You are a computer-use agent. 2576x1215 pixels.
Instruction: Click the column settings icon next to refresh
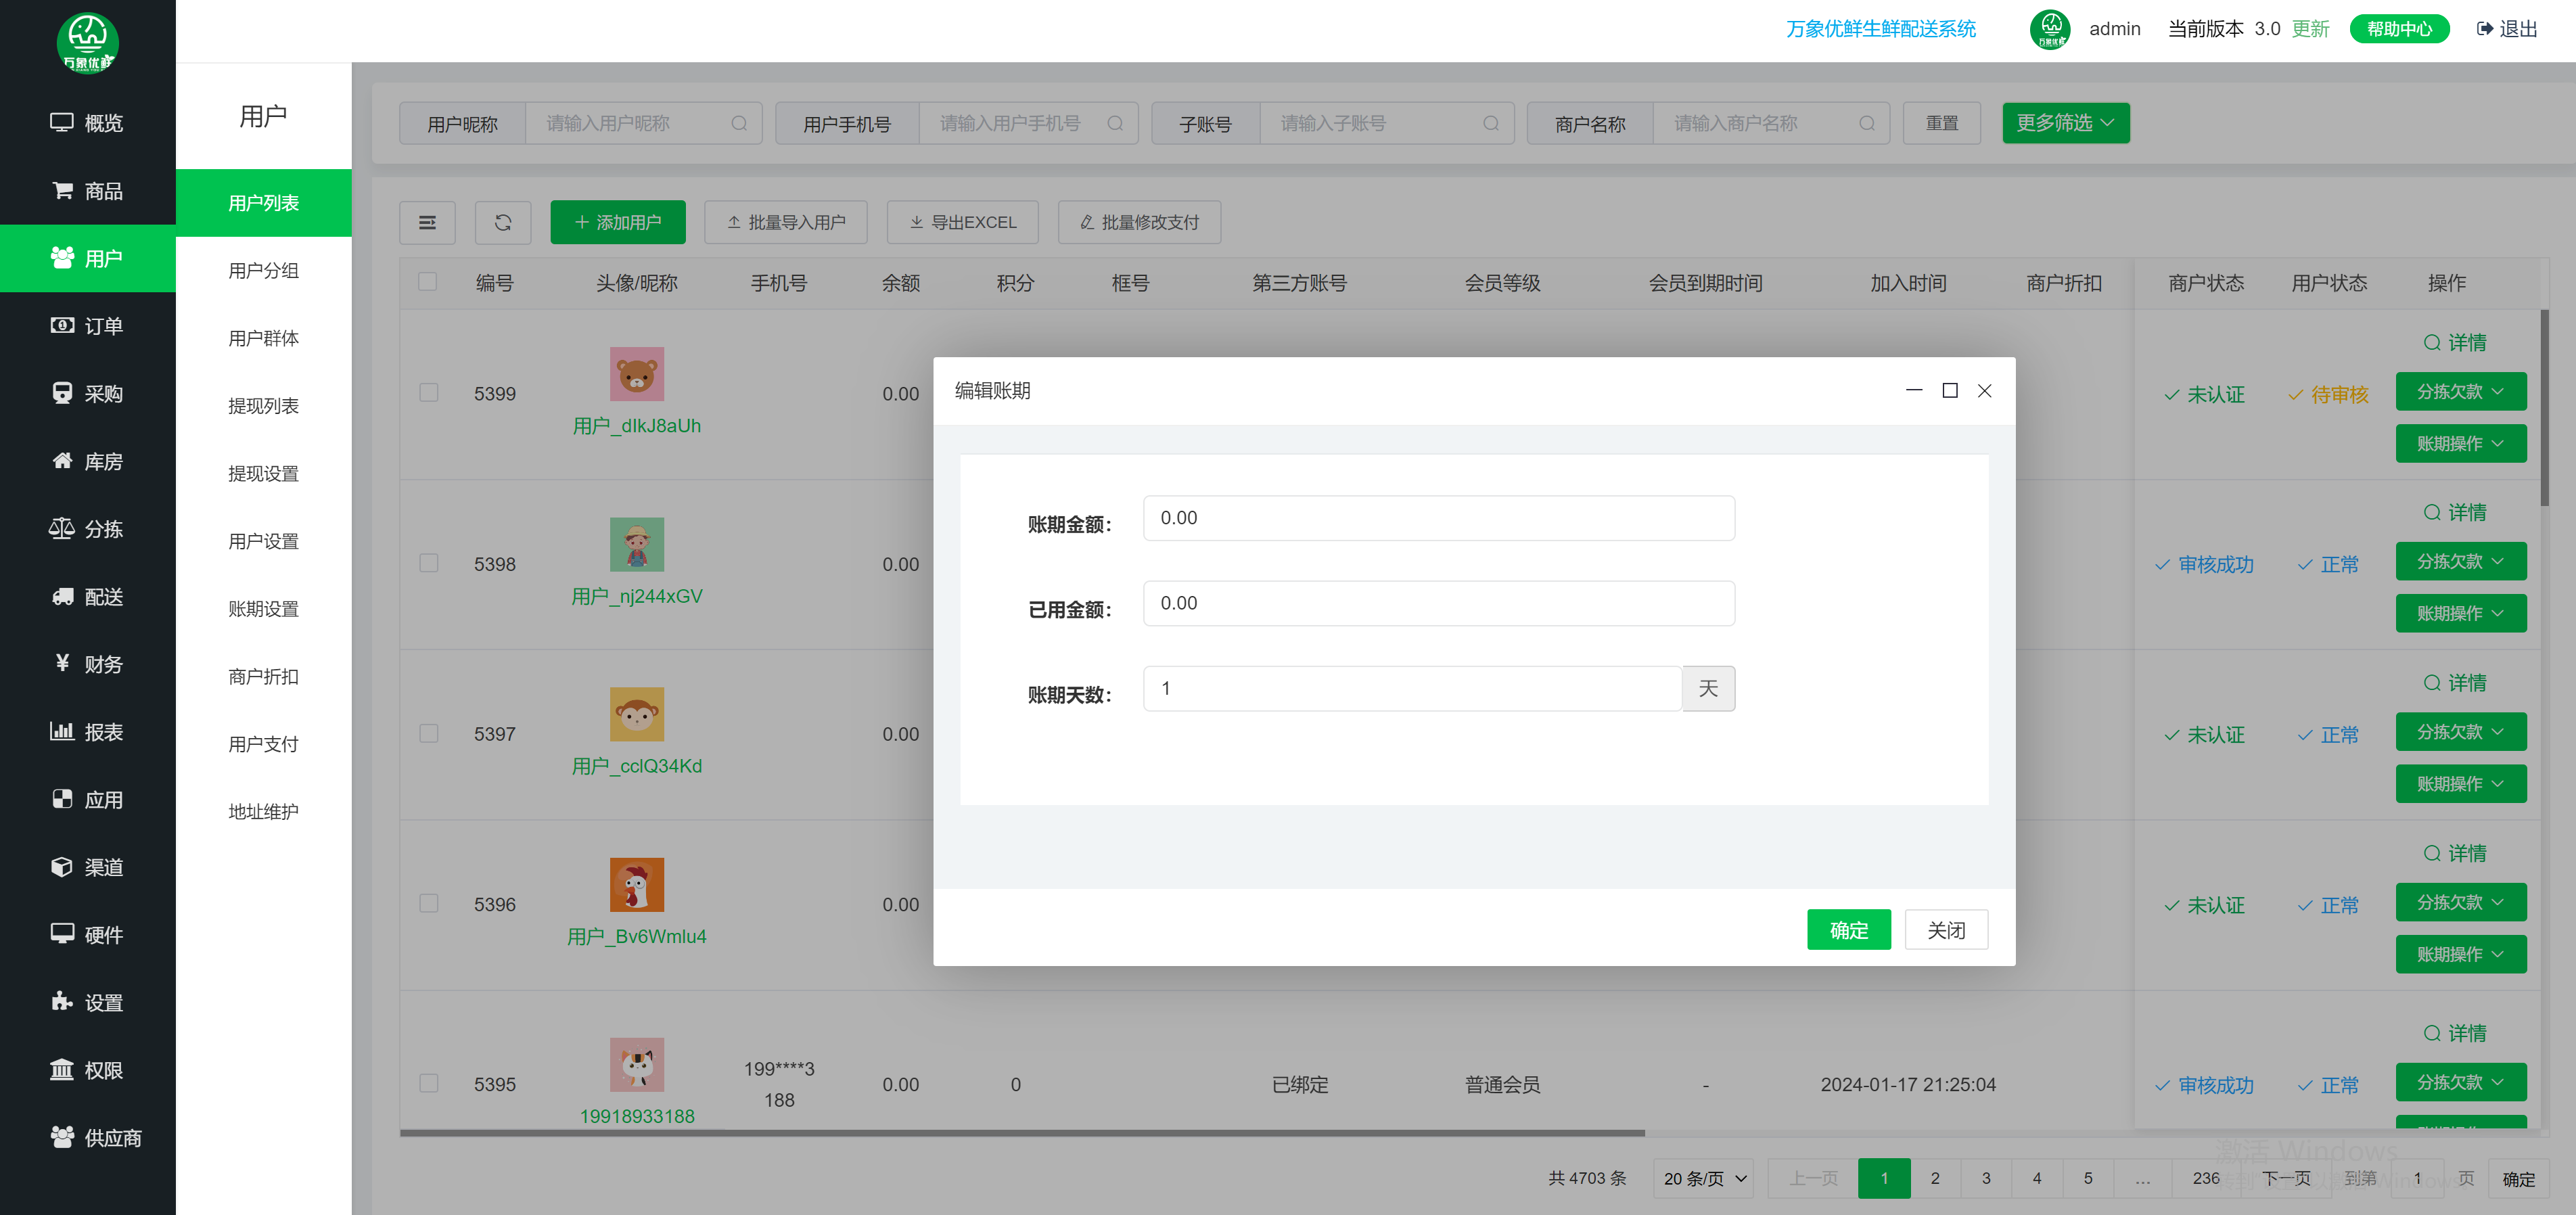[427, 222]
